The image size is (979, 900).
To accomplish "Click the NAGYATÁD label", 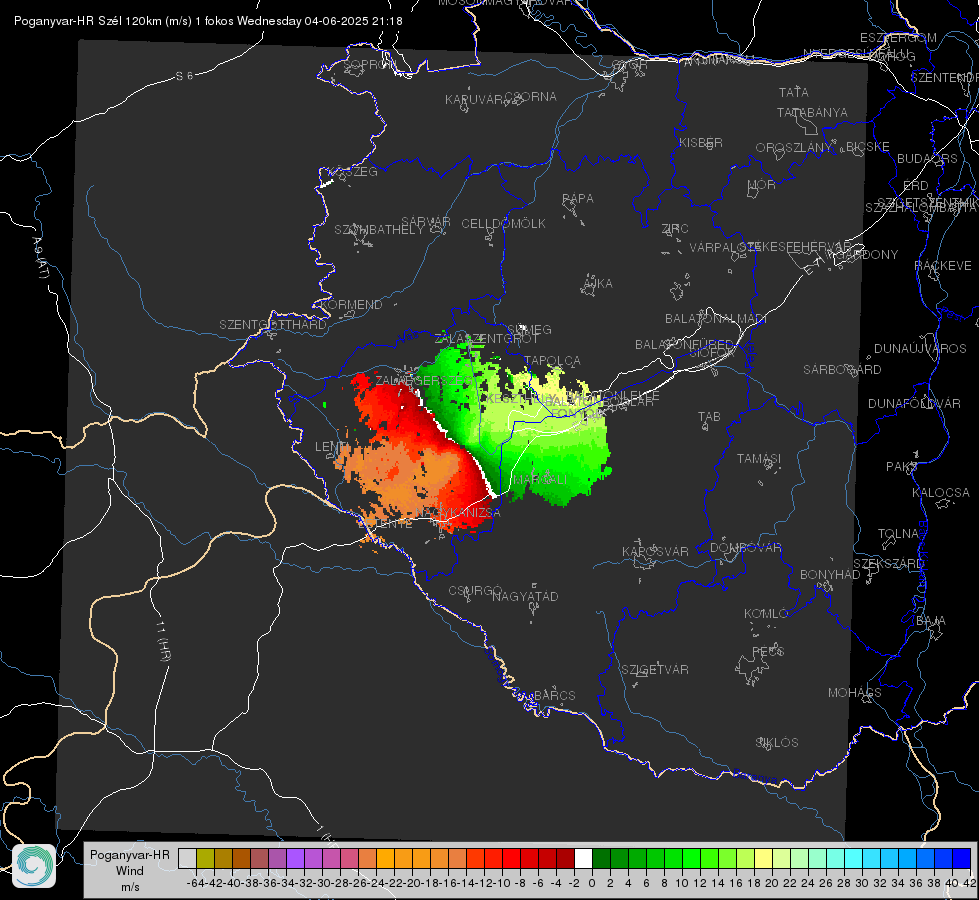I will click(525, 596).
